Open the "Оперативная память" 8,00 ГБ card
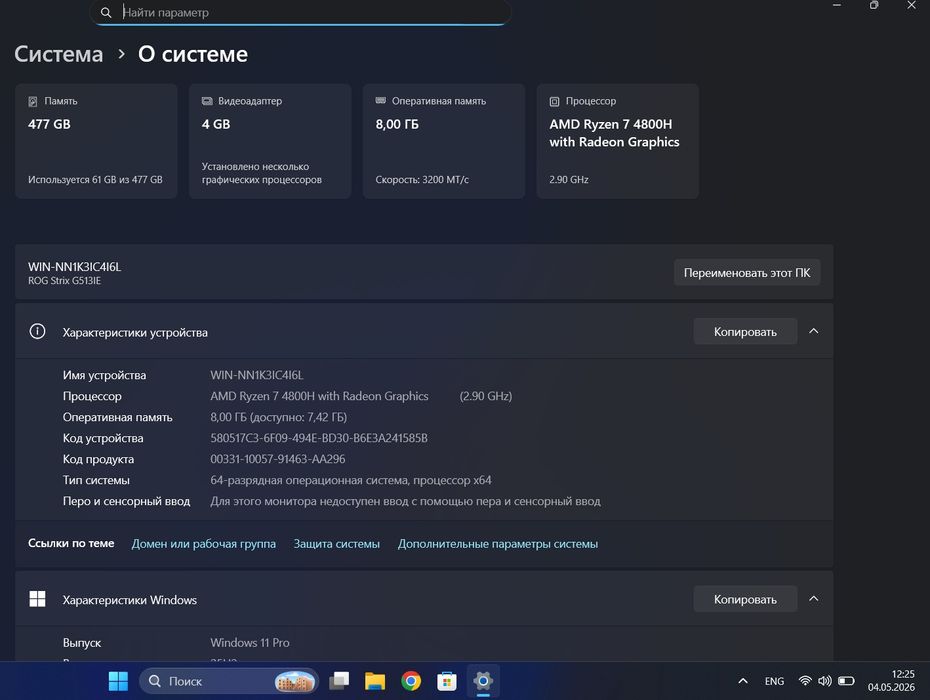 pos(444,141)
